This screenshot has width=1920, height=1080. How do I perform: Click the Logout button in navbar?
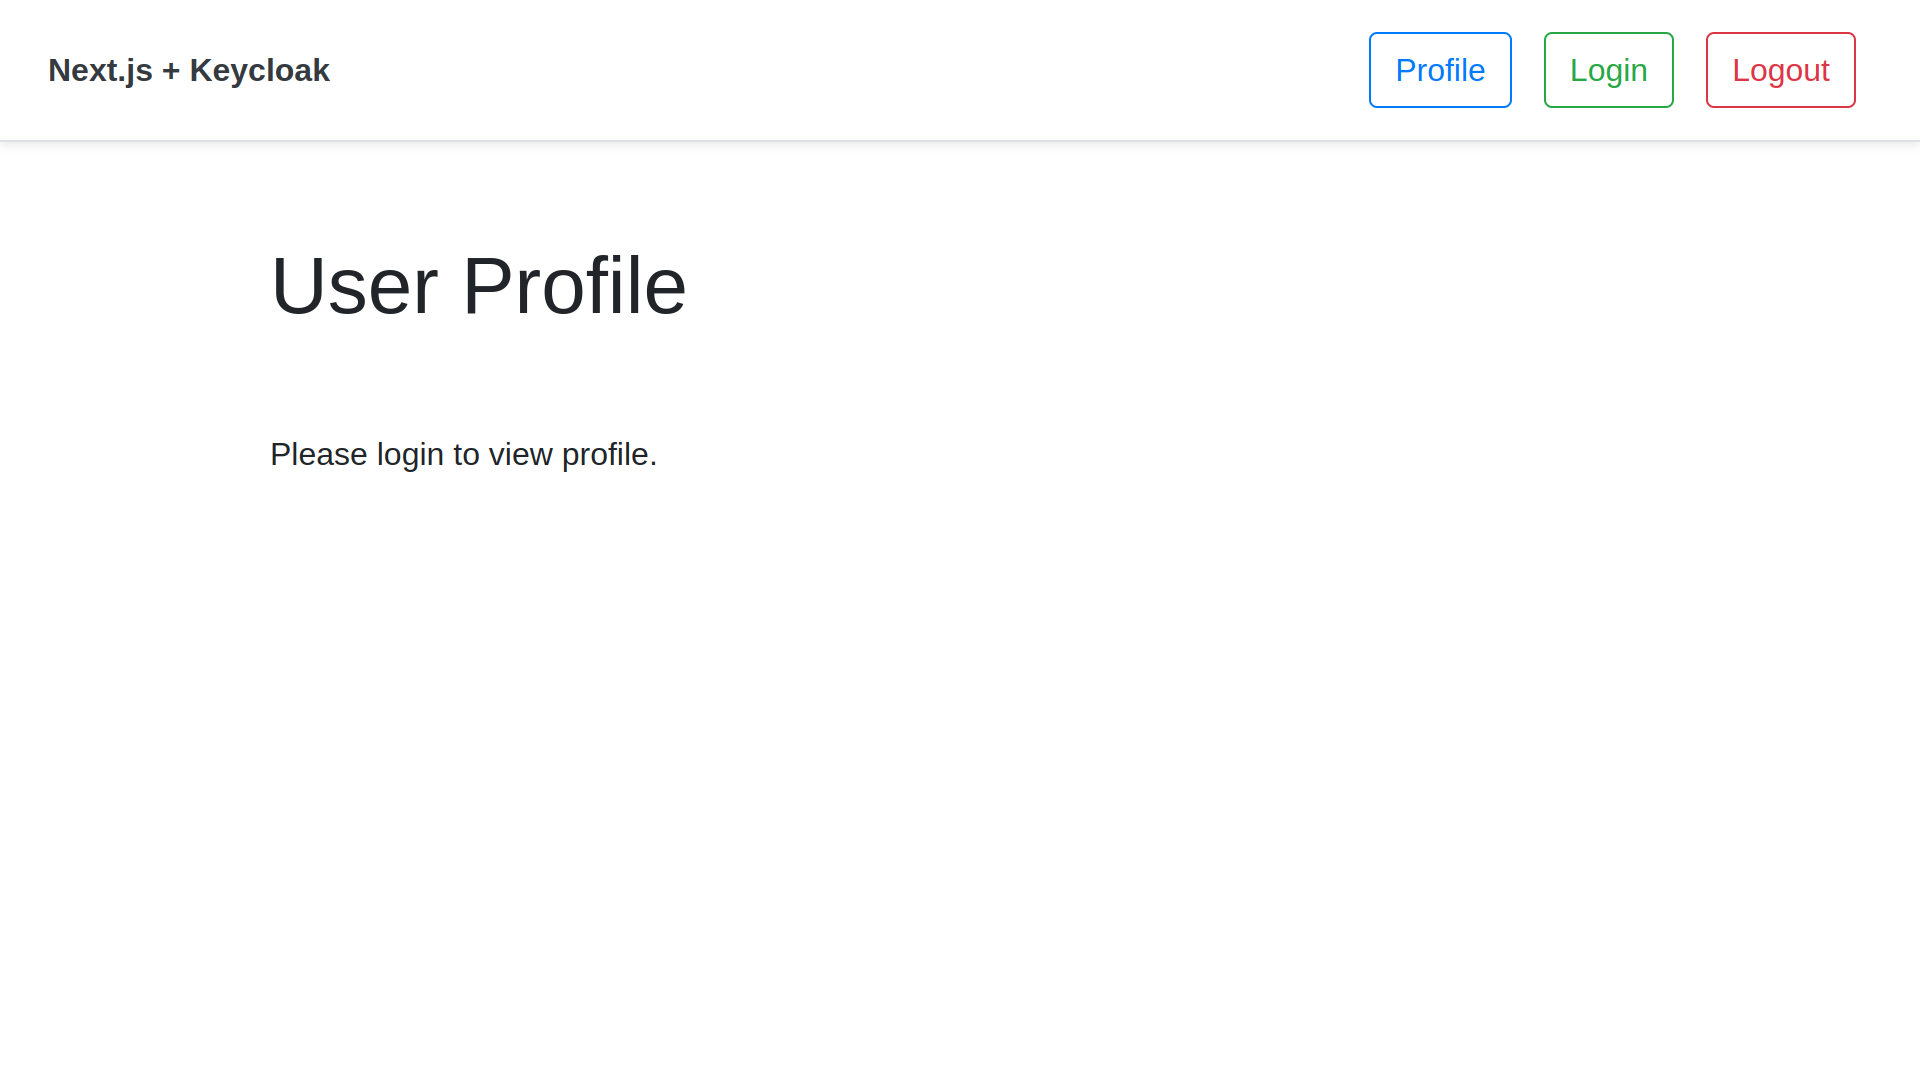[1780, 70]
